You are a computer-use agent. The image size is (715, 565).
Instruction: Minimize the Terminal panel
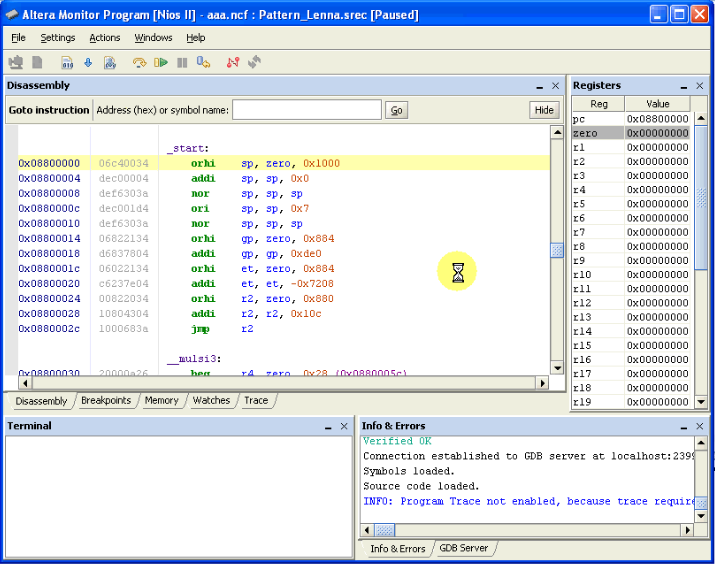coord(328,426)
